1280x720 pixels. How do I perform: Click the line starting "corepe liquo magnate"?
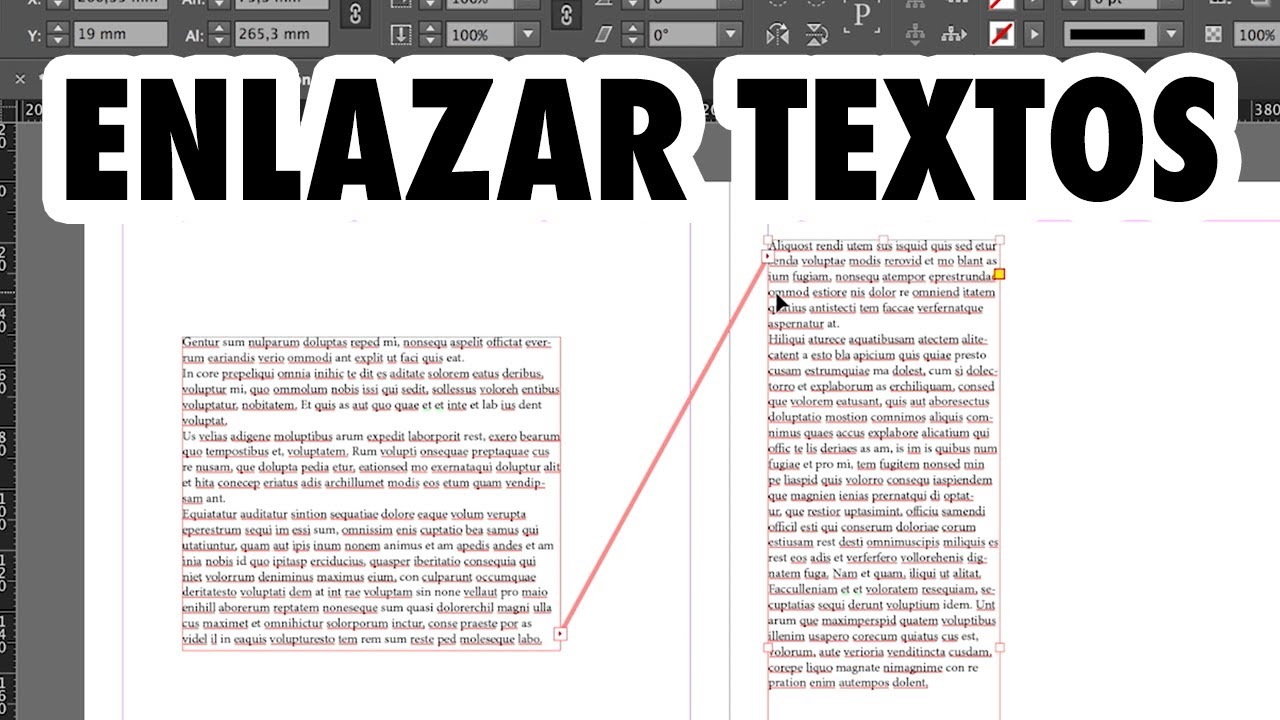pyautogui.click(x=873, y=668)
